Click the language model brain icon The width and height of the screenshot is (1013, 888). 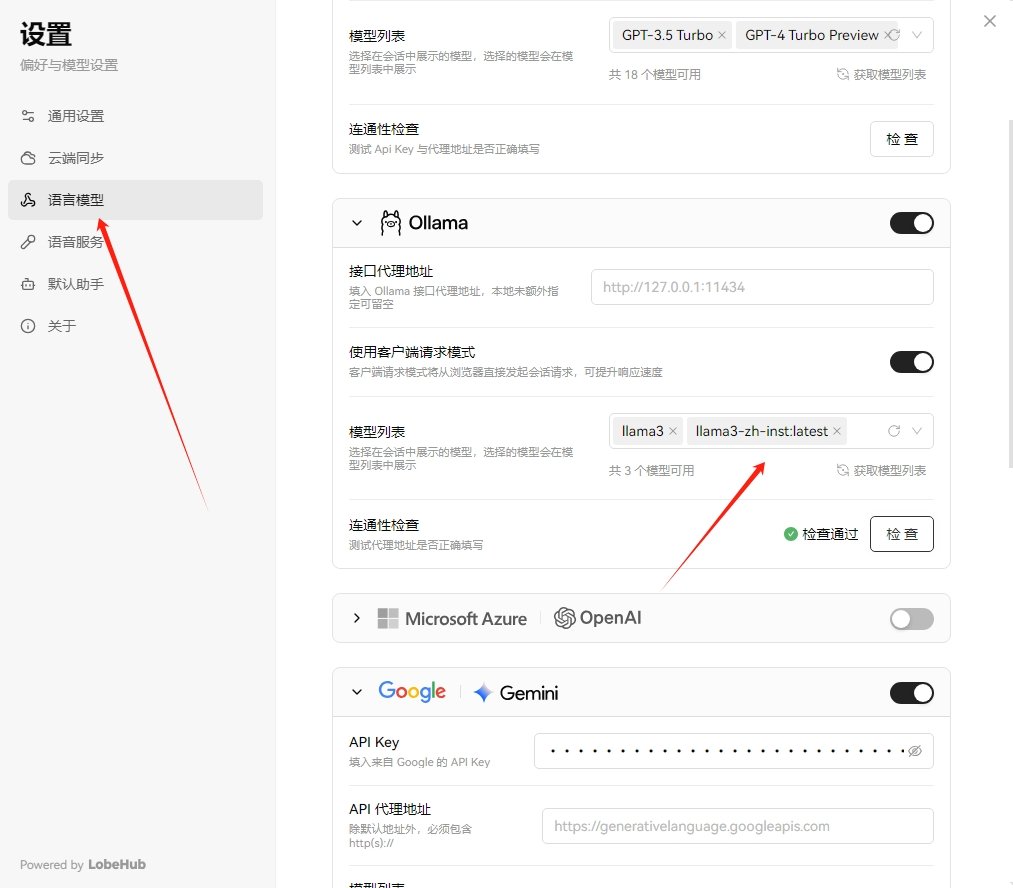pos(28,200)
